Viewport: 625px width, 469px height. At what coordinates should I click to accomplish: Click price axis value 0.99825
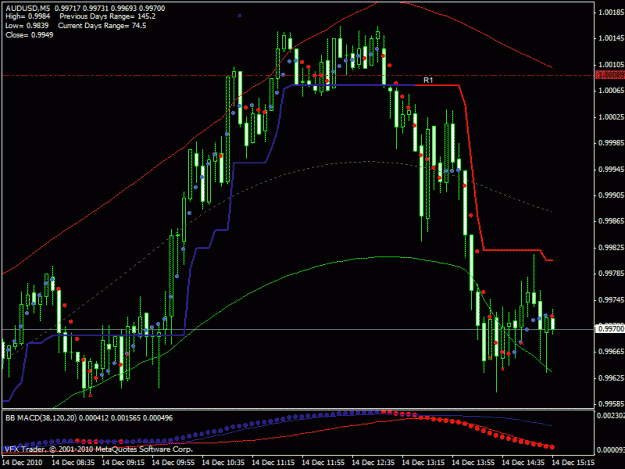click(x=611, y=247)
